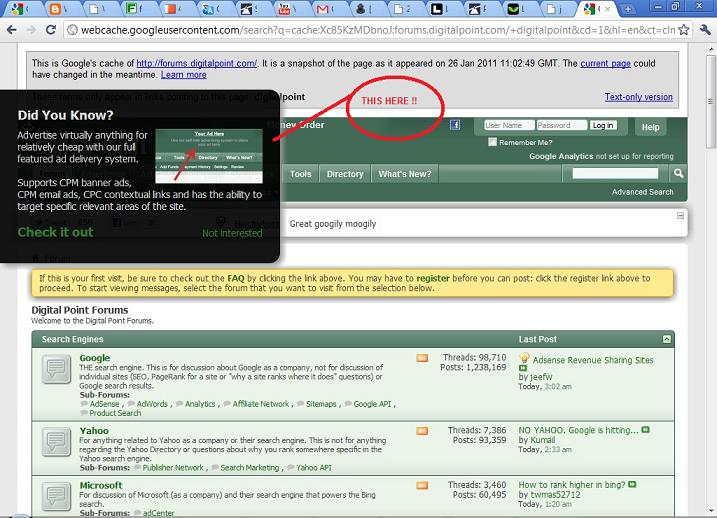The height and width of the screenshot is (518, 717).
Task: Open the Search Marketing sub-forum
Action: tap(250, 468)
